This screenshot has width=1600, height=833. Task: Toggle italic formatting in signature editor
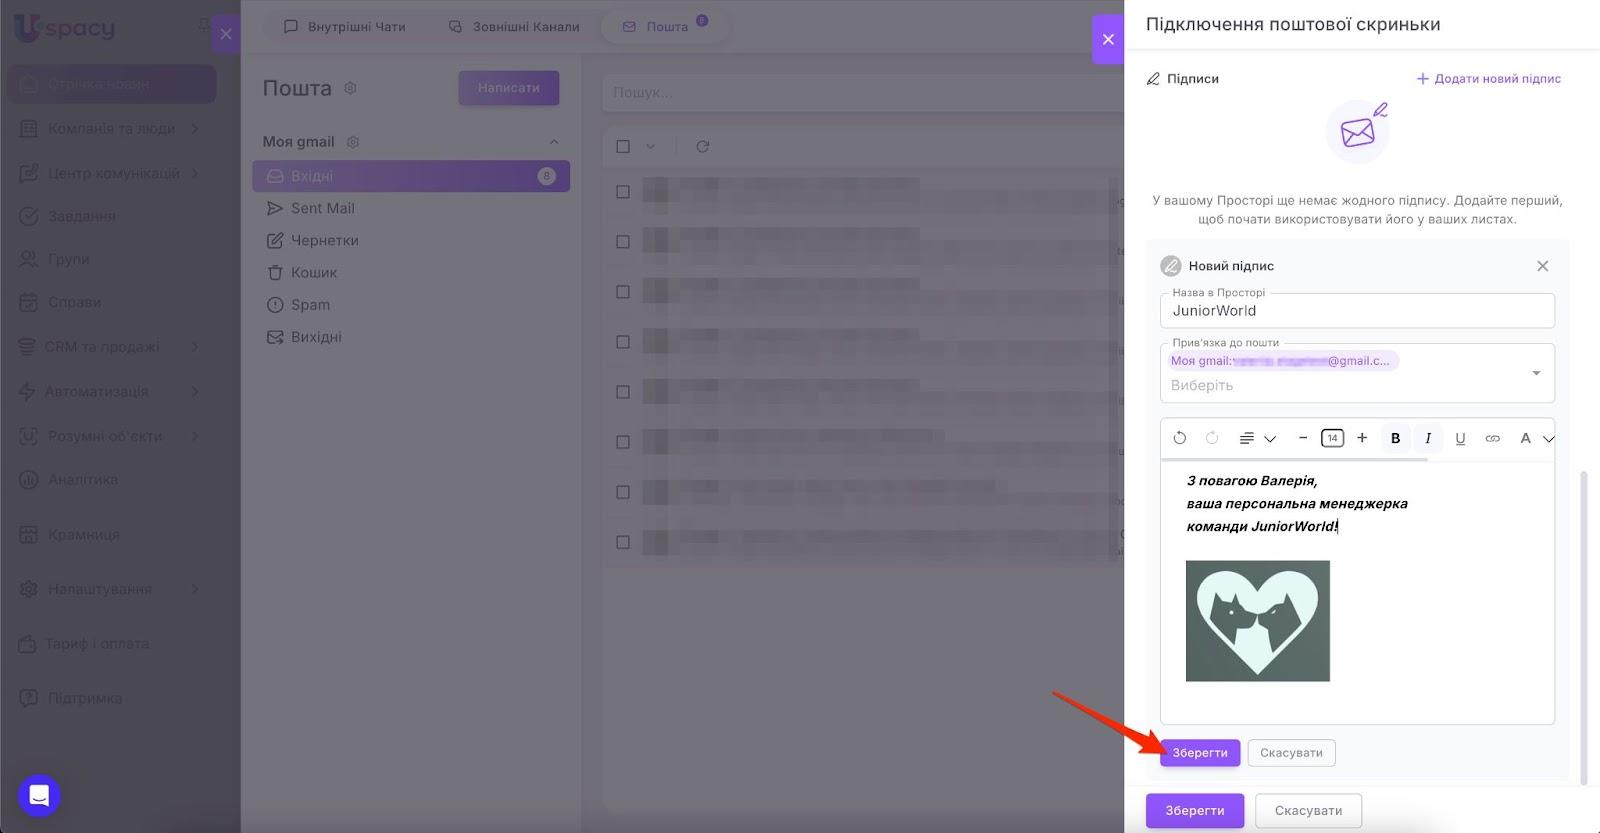pos(1428,438)
